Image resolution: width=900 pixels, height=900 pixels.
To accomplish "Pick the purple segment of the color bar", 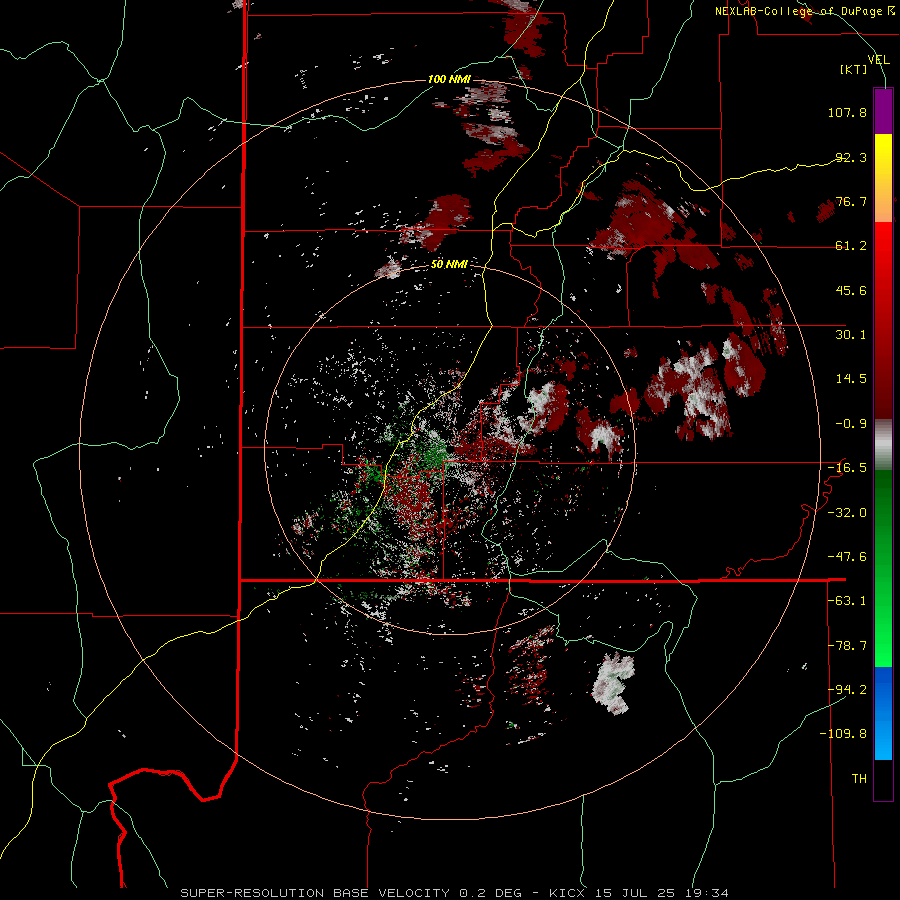I will tap(883, 111).
